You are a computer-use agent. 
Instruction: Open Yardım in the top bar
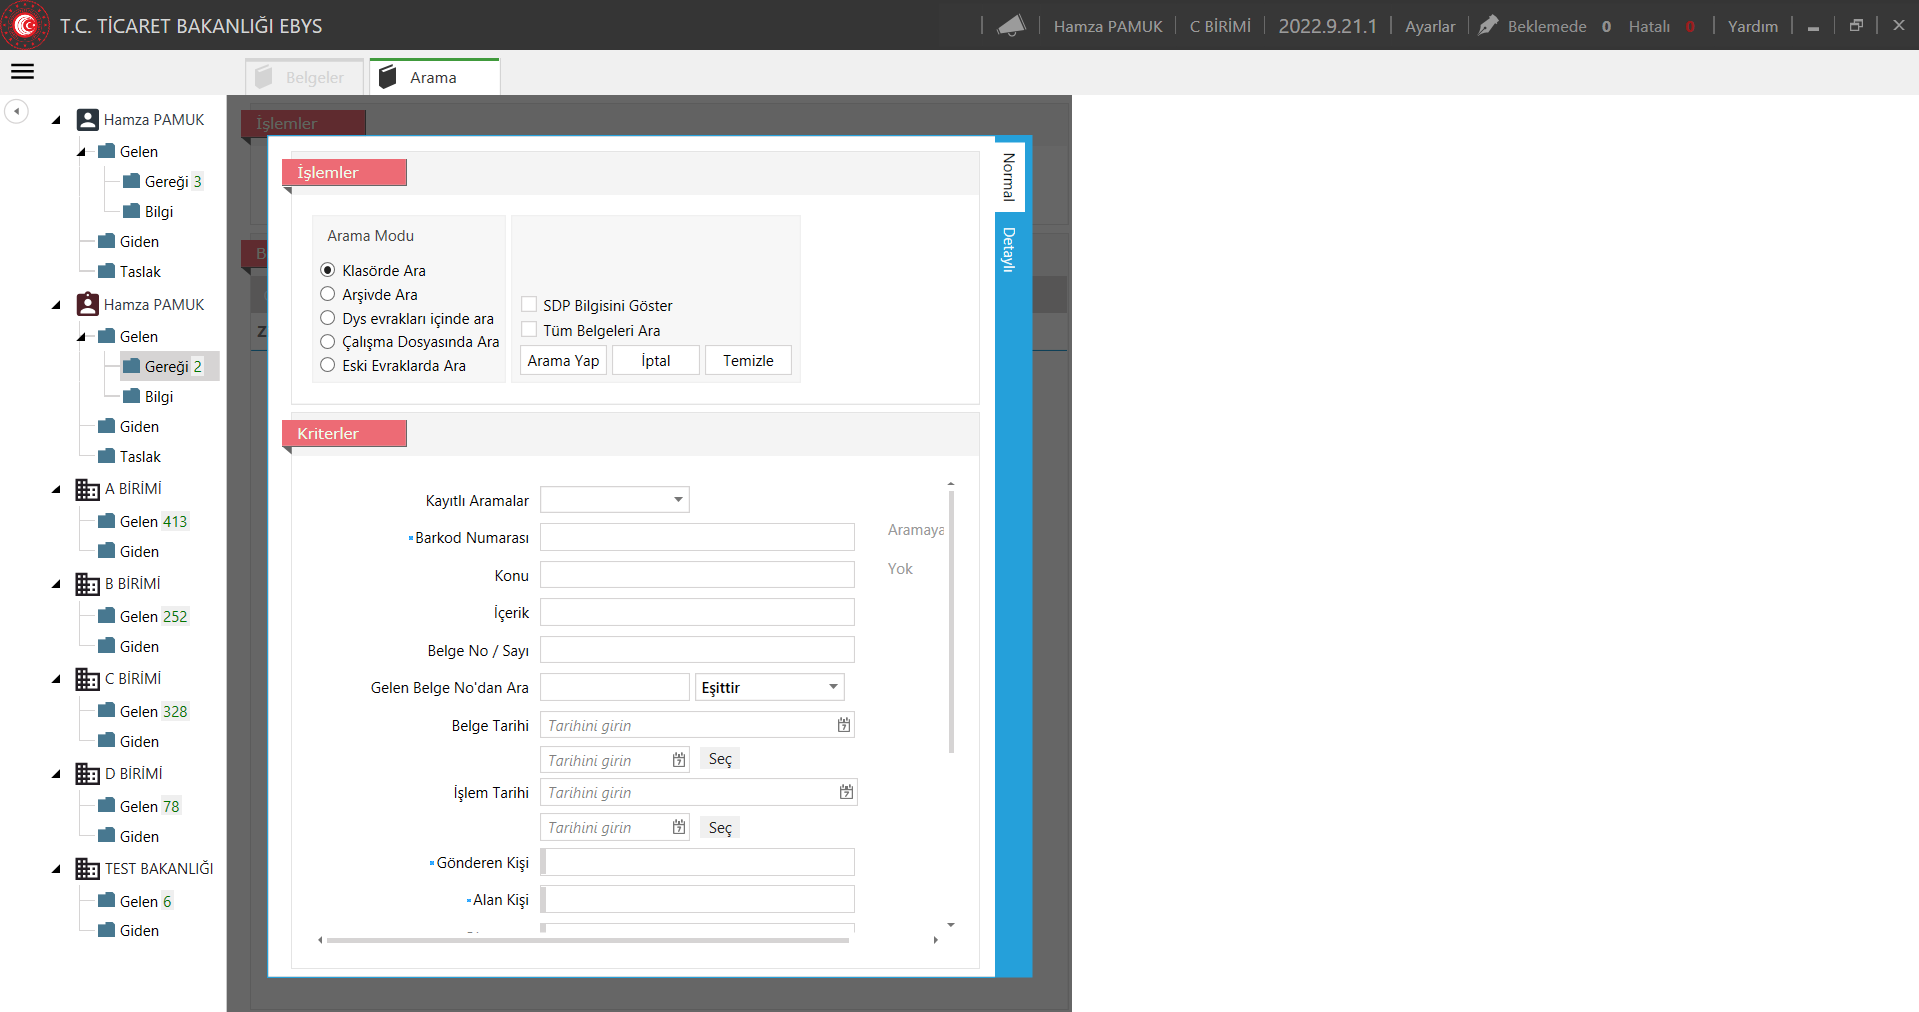[x=1753, y=26]
